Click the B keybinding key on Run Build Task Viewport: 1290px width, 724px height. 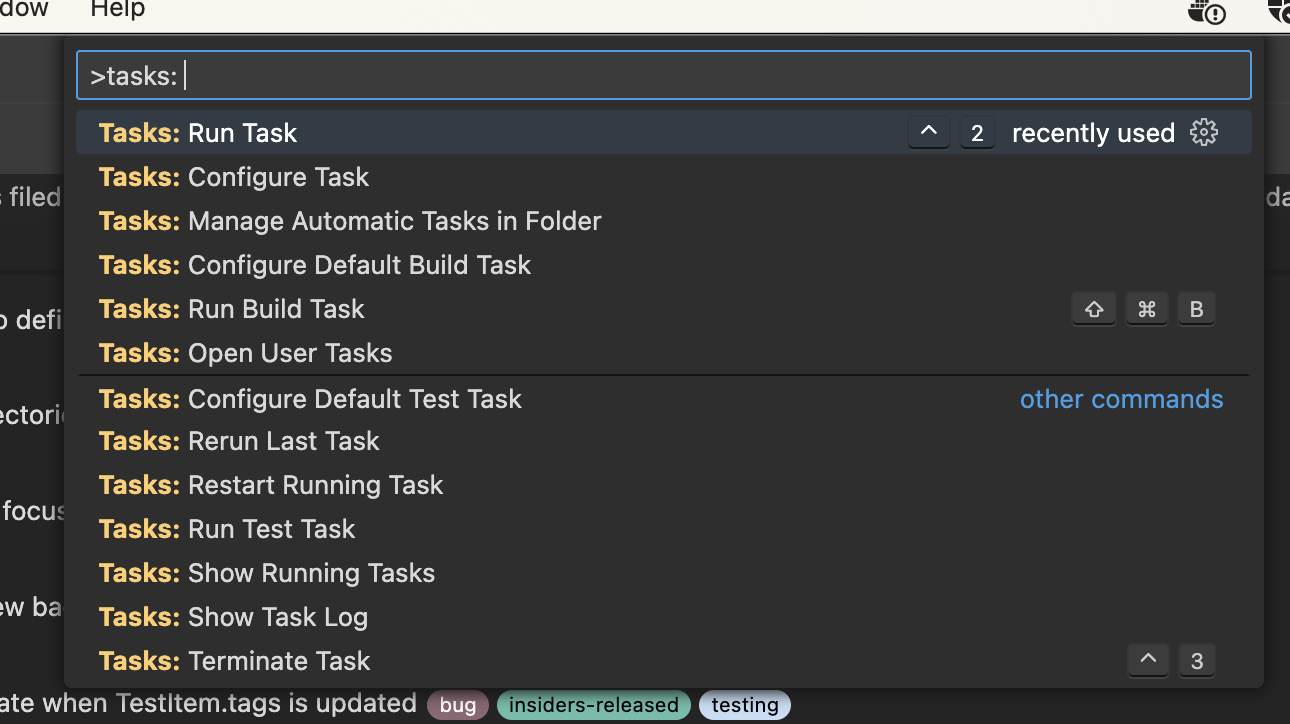click(1196, 308)
